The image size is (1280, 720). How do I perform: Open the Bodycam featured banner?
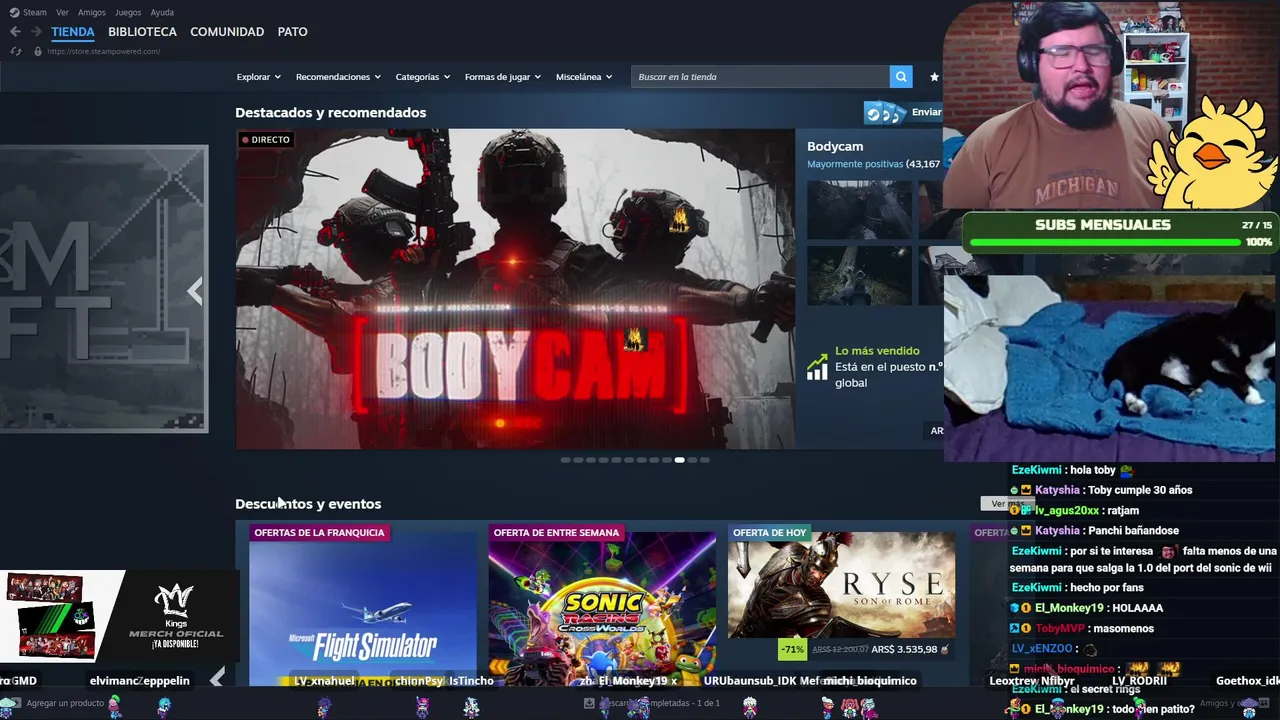515,289
